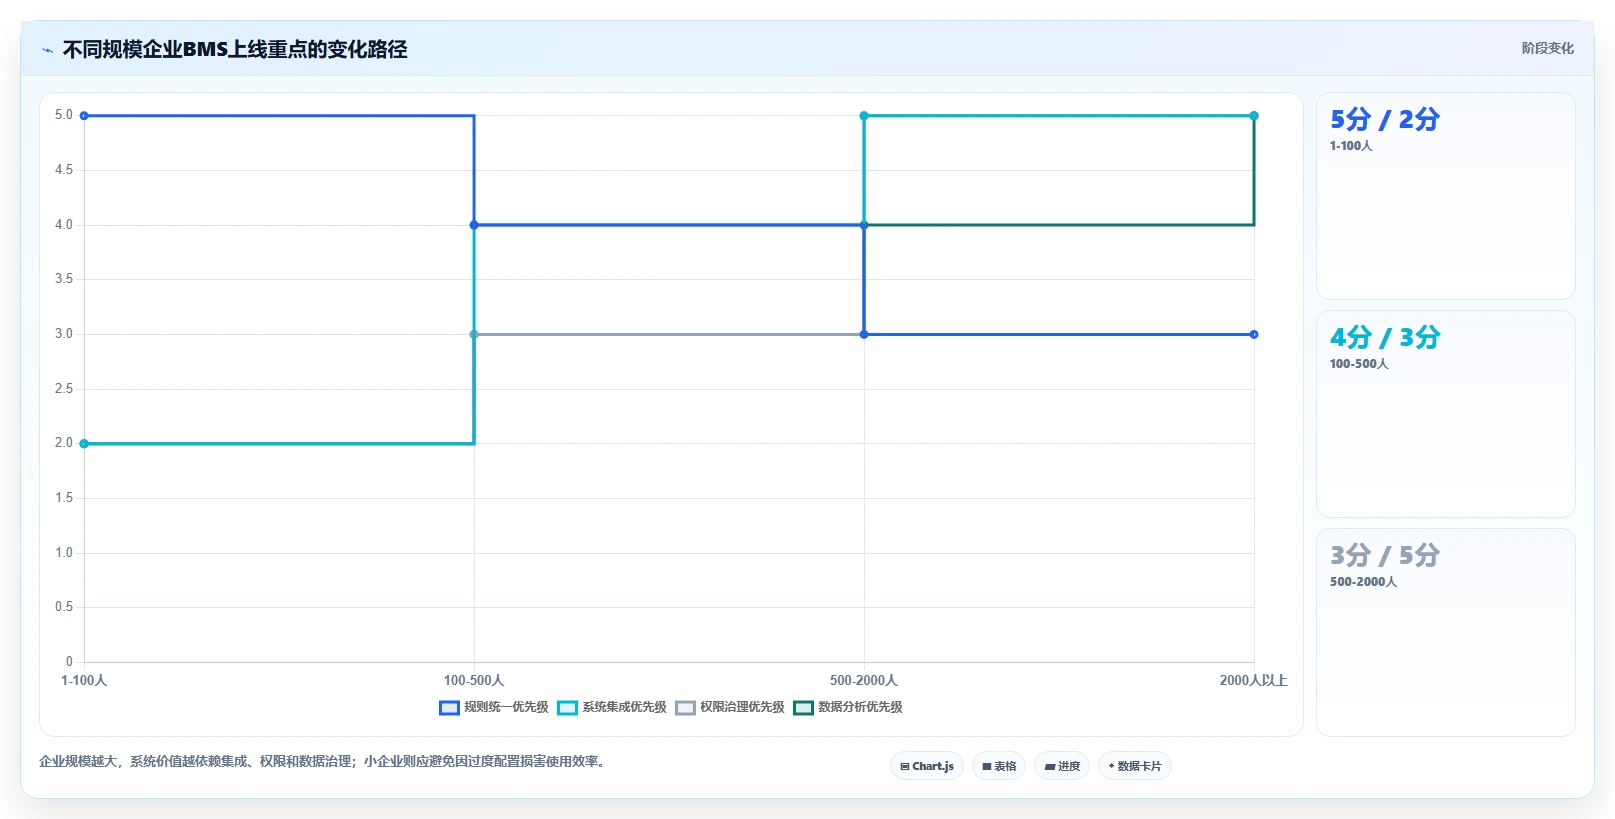The image size is (1615, 819).
Task: Click the cyan data point at 2000人以上, value 5.0
Action: click(1254, 116)
